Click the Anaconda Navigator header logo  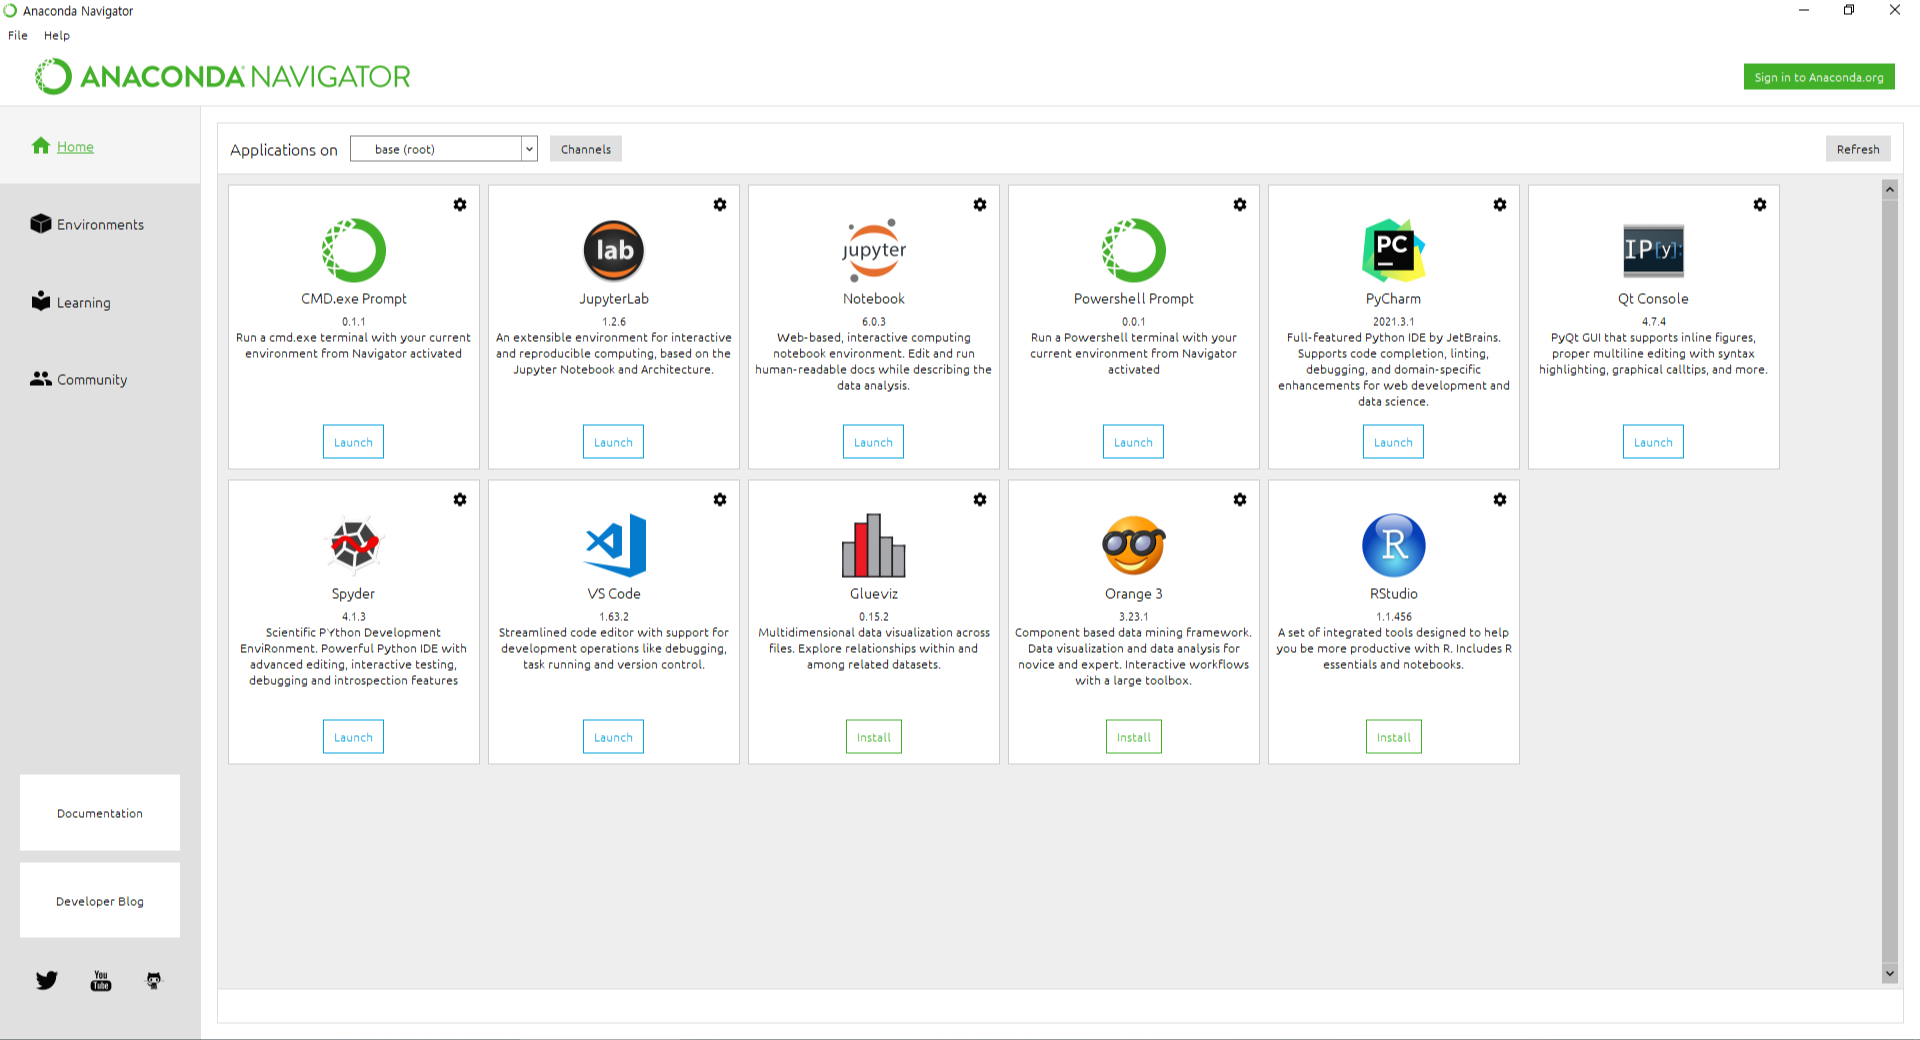click(x=223, y=76)
